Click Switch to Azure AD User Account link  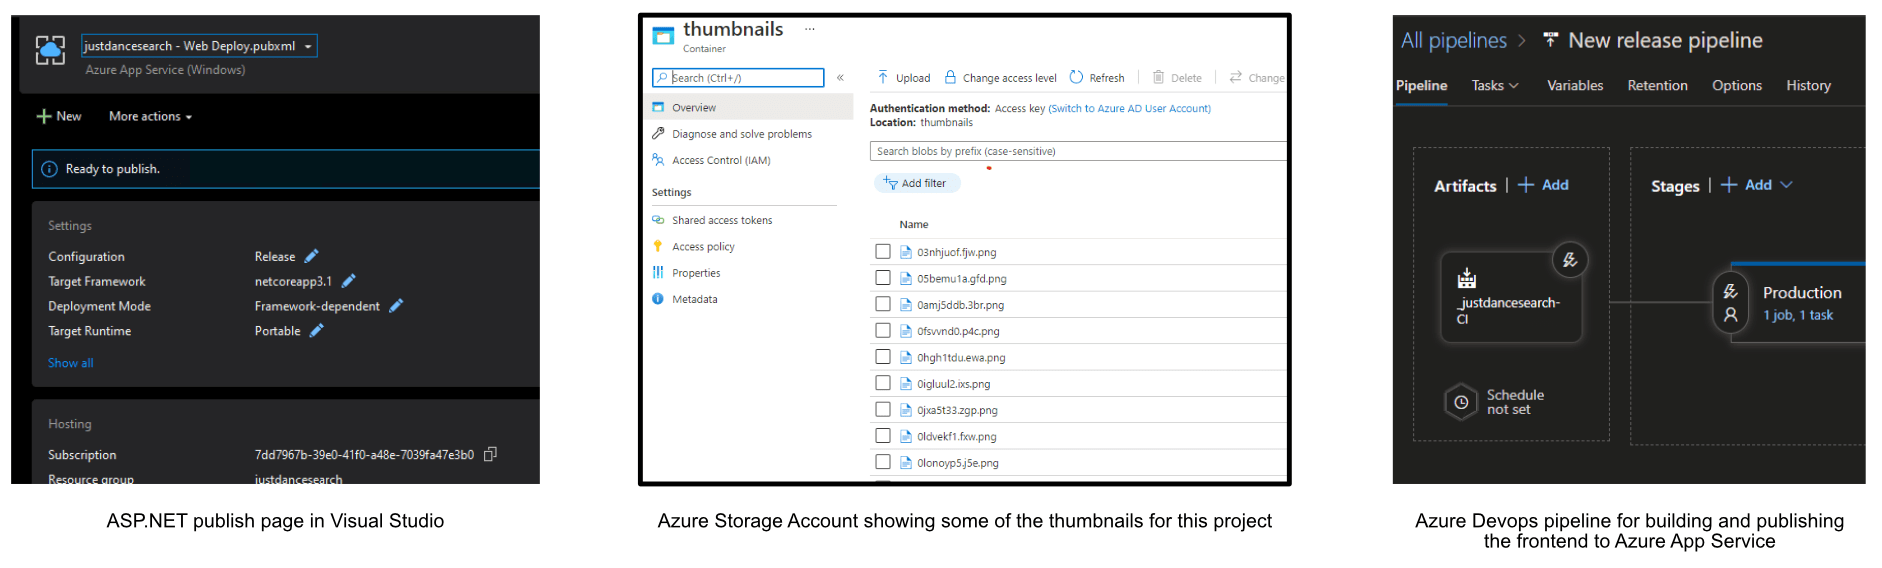(x=1129, y=108)
